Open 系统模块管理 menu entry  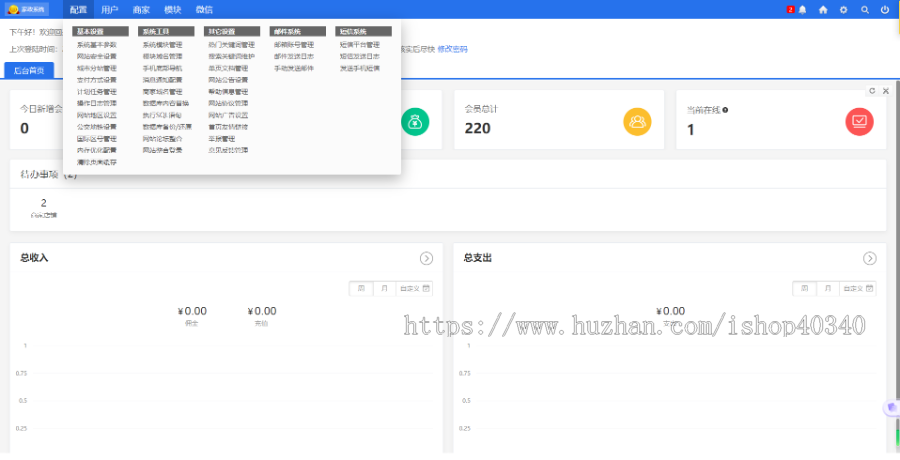point(162,44)
